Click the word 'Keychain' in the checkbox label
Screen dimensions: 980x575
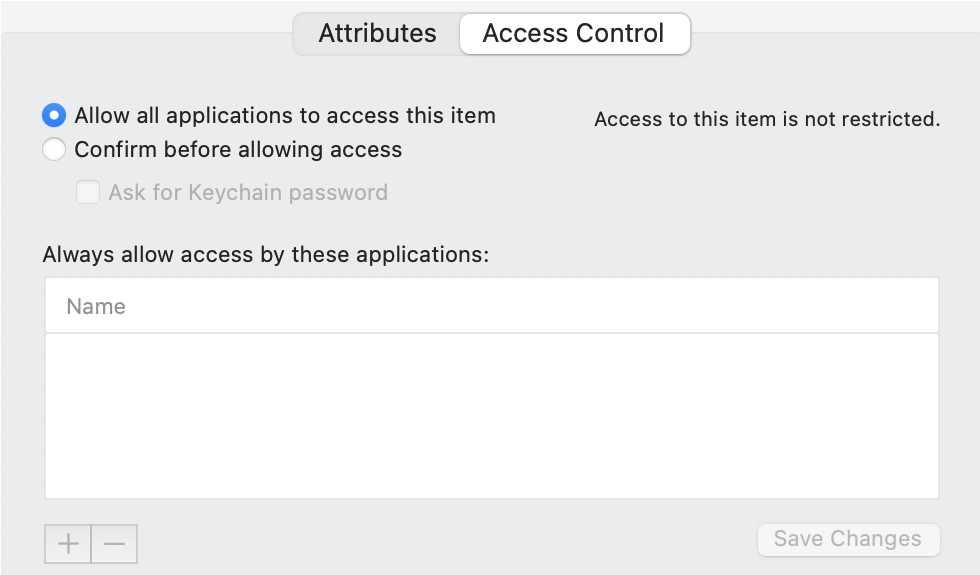pyautogui.click(x=234, y=192)
